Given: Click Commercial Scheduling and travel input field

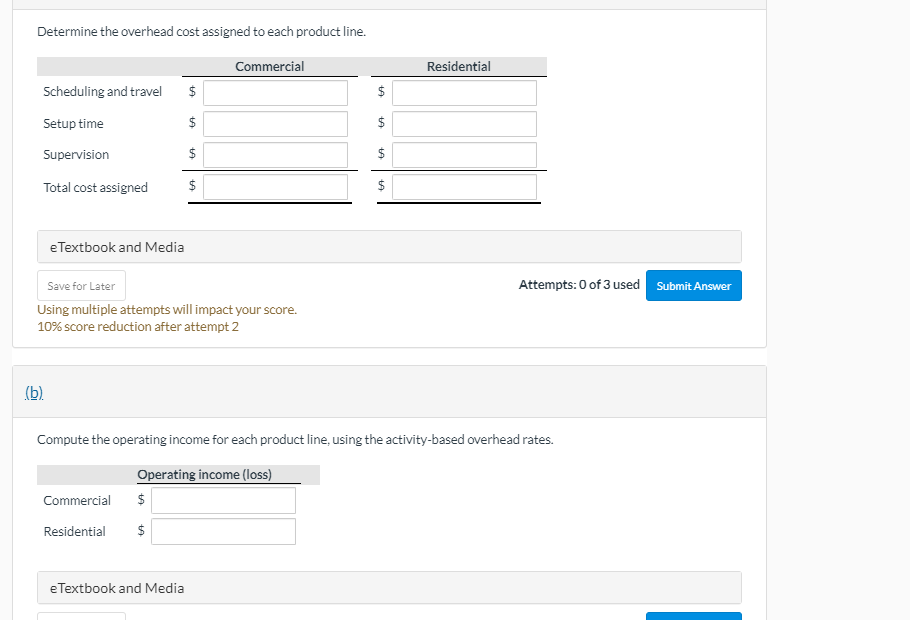Looking at the screenshot, I should pyautogui.click(x=275, y=93).
